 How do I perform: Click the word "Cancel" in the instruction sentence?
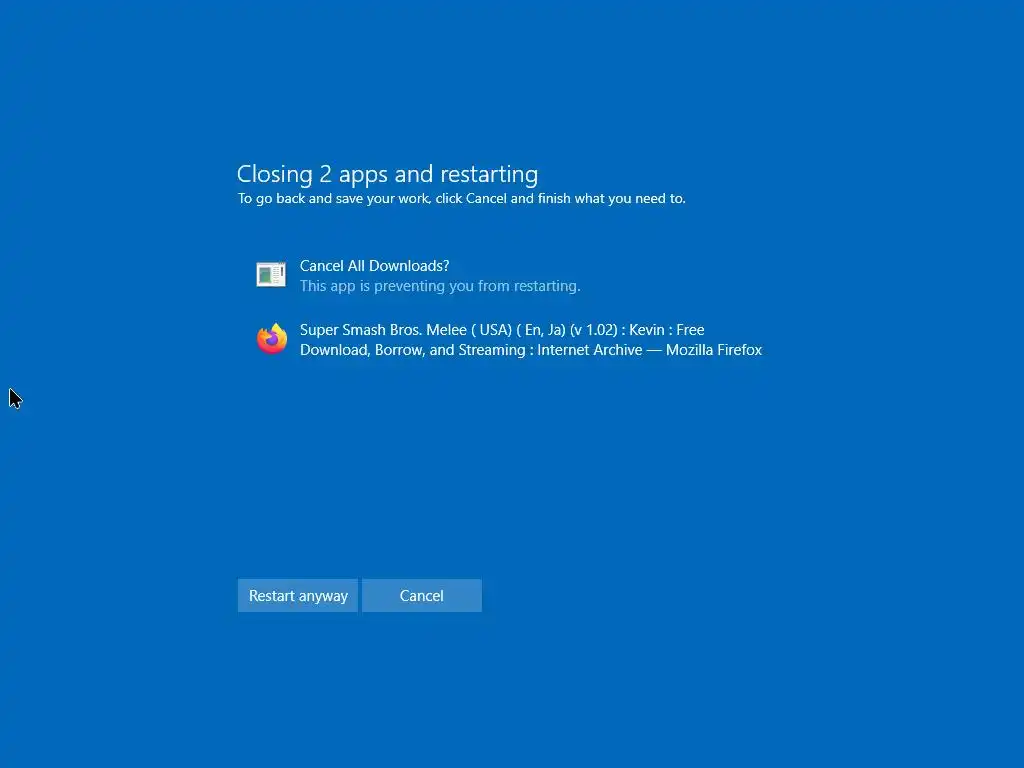486,199
